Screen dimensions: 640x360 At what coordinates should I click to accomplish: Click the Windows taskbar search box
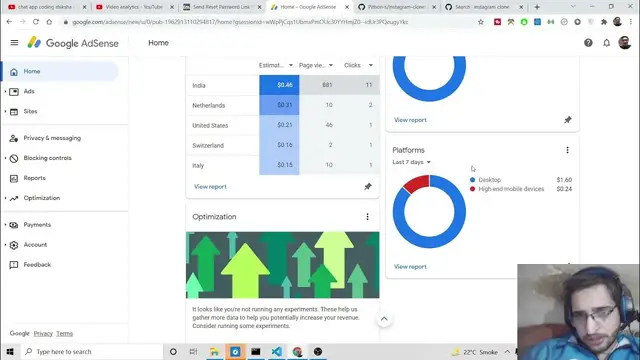pyautogui.click(x=92, y=351)
